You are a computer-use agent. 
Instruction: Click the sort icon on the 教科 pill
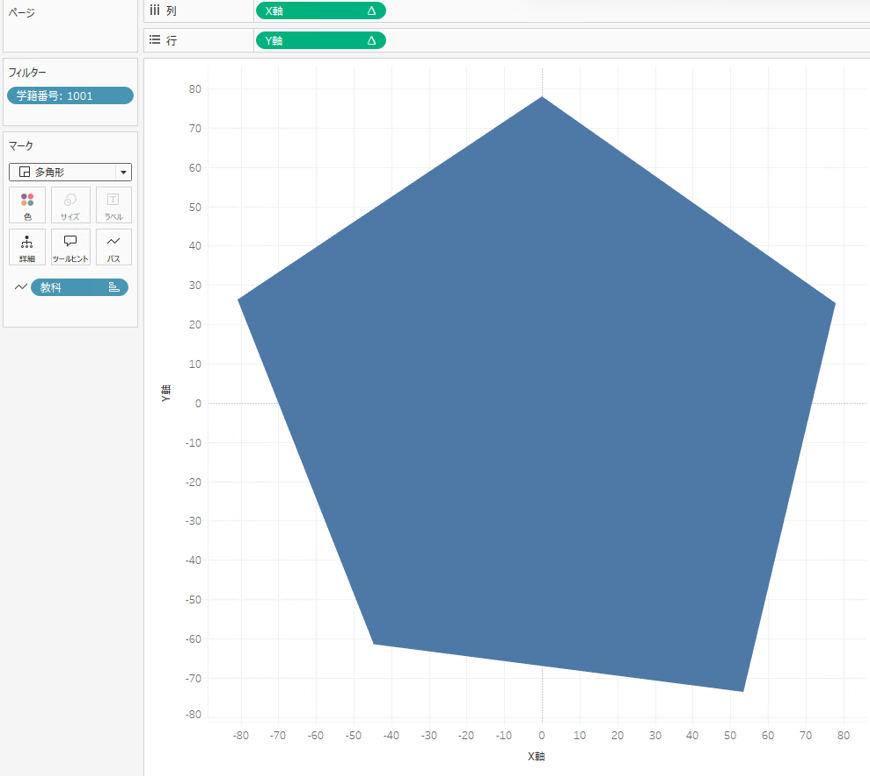tap(114, 287)
